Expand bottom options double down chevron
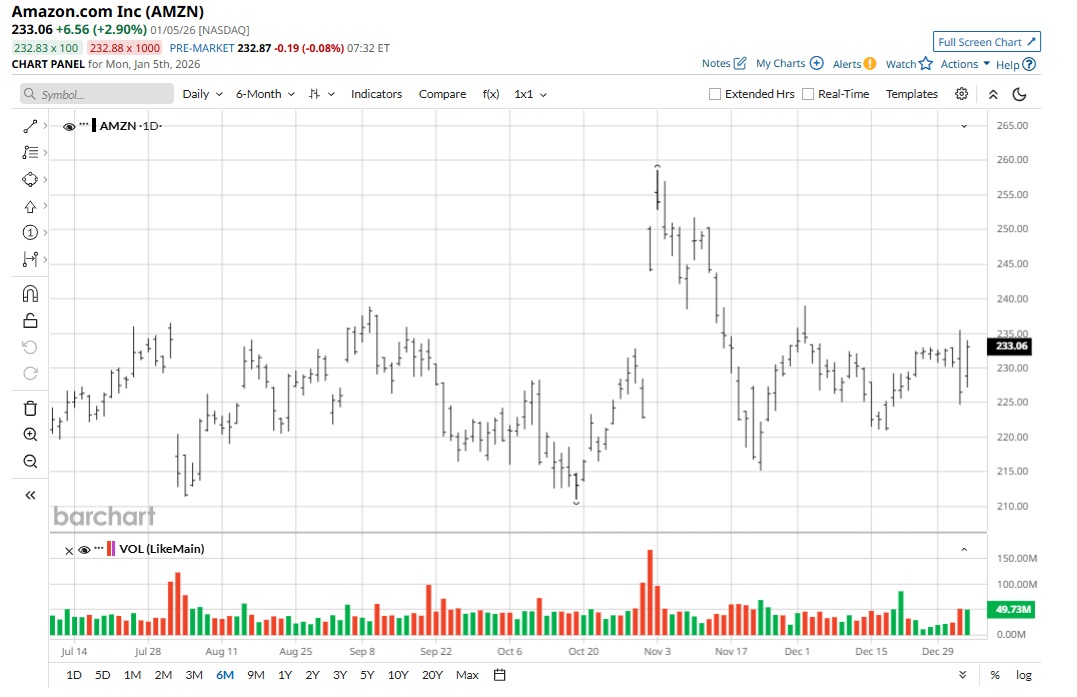The height and width of the screenshot is (697, 1077). [962, 675]
